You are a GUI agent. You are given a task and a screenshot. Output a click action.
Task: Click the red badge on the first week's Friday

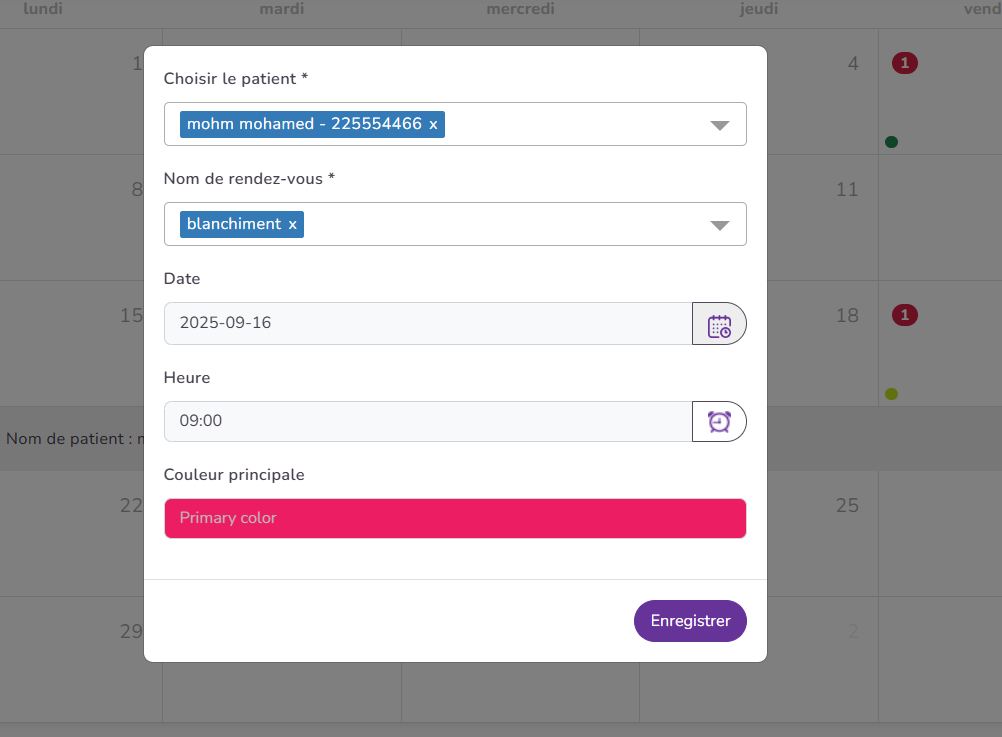(x=904, y=64)
